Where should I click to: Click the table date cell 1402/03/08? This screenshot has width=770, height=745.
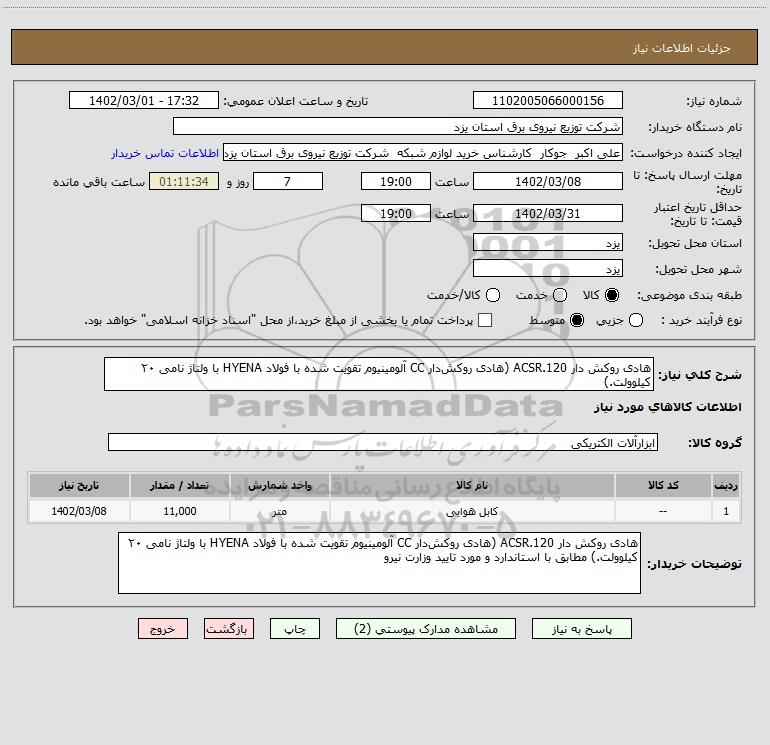click(79, 511)
